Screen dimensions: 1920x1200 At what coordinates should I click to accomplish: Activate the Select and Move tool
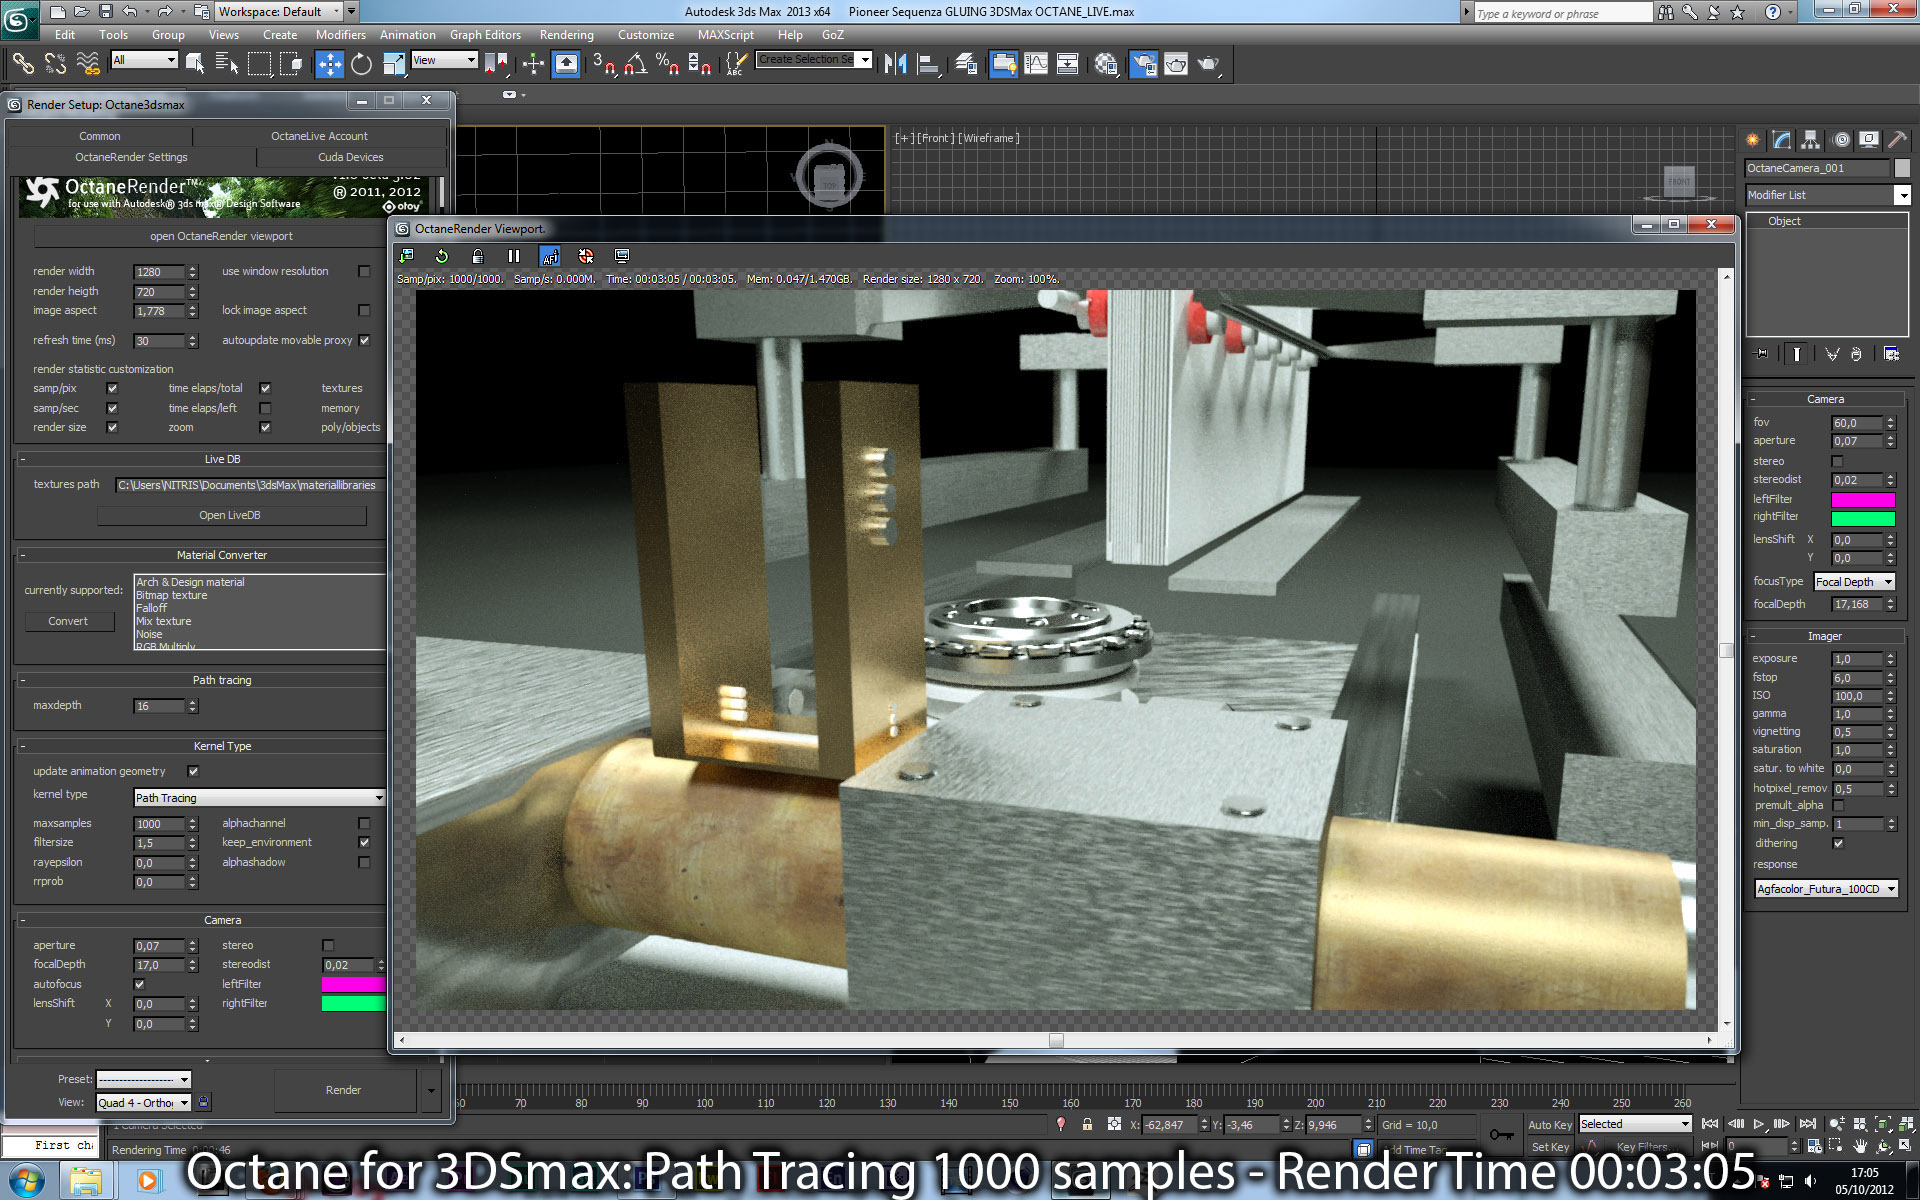click(x=329, y=65)
